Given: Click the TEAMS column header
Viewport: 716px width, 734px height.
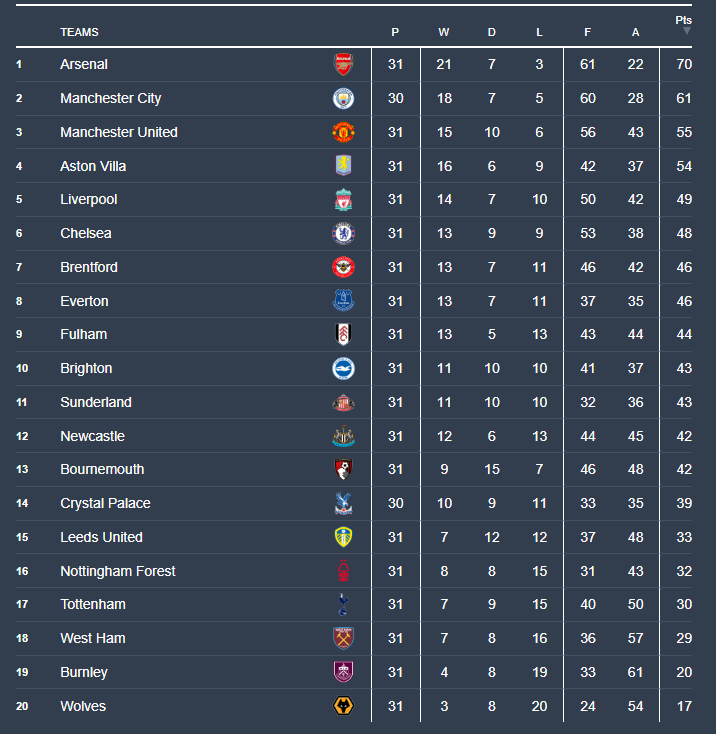Looking at the screenshot, I should click(79, 32).
